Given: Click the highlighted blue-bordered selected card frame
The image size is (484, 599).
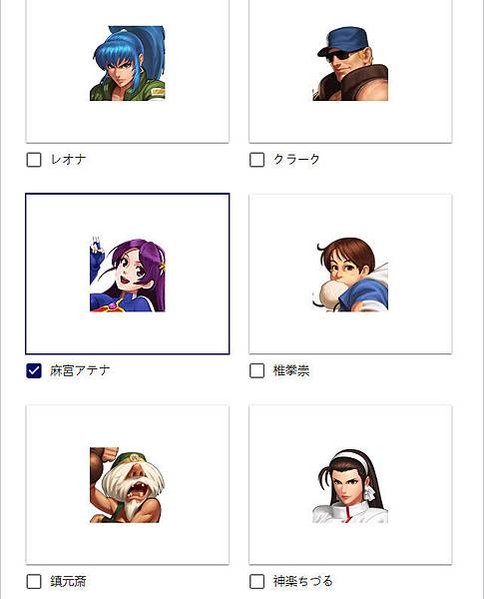Looking at the screenshot, I should click(128, 274).
